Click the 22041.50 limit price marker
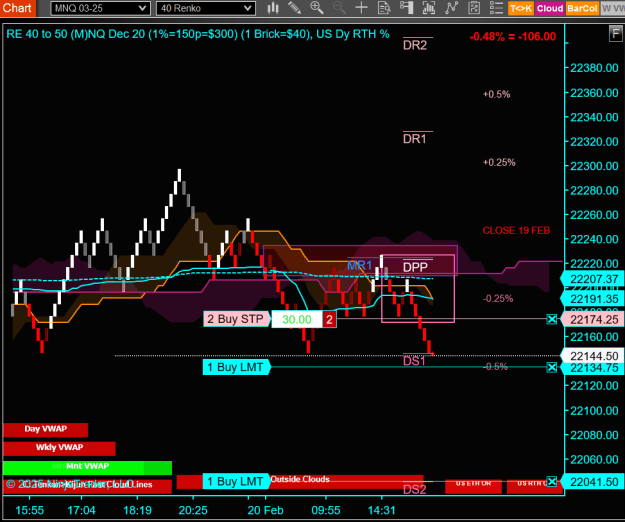625x522 pixels. (x=594, y=482)
